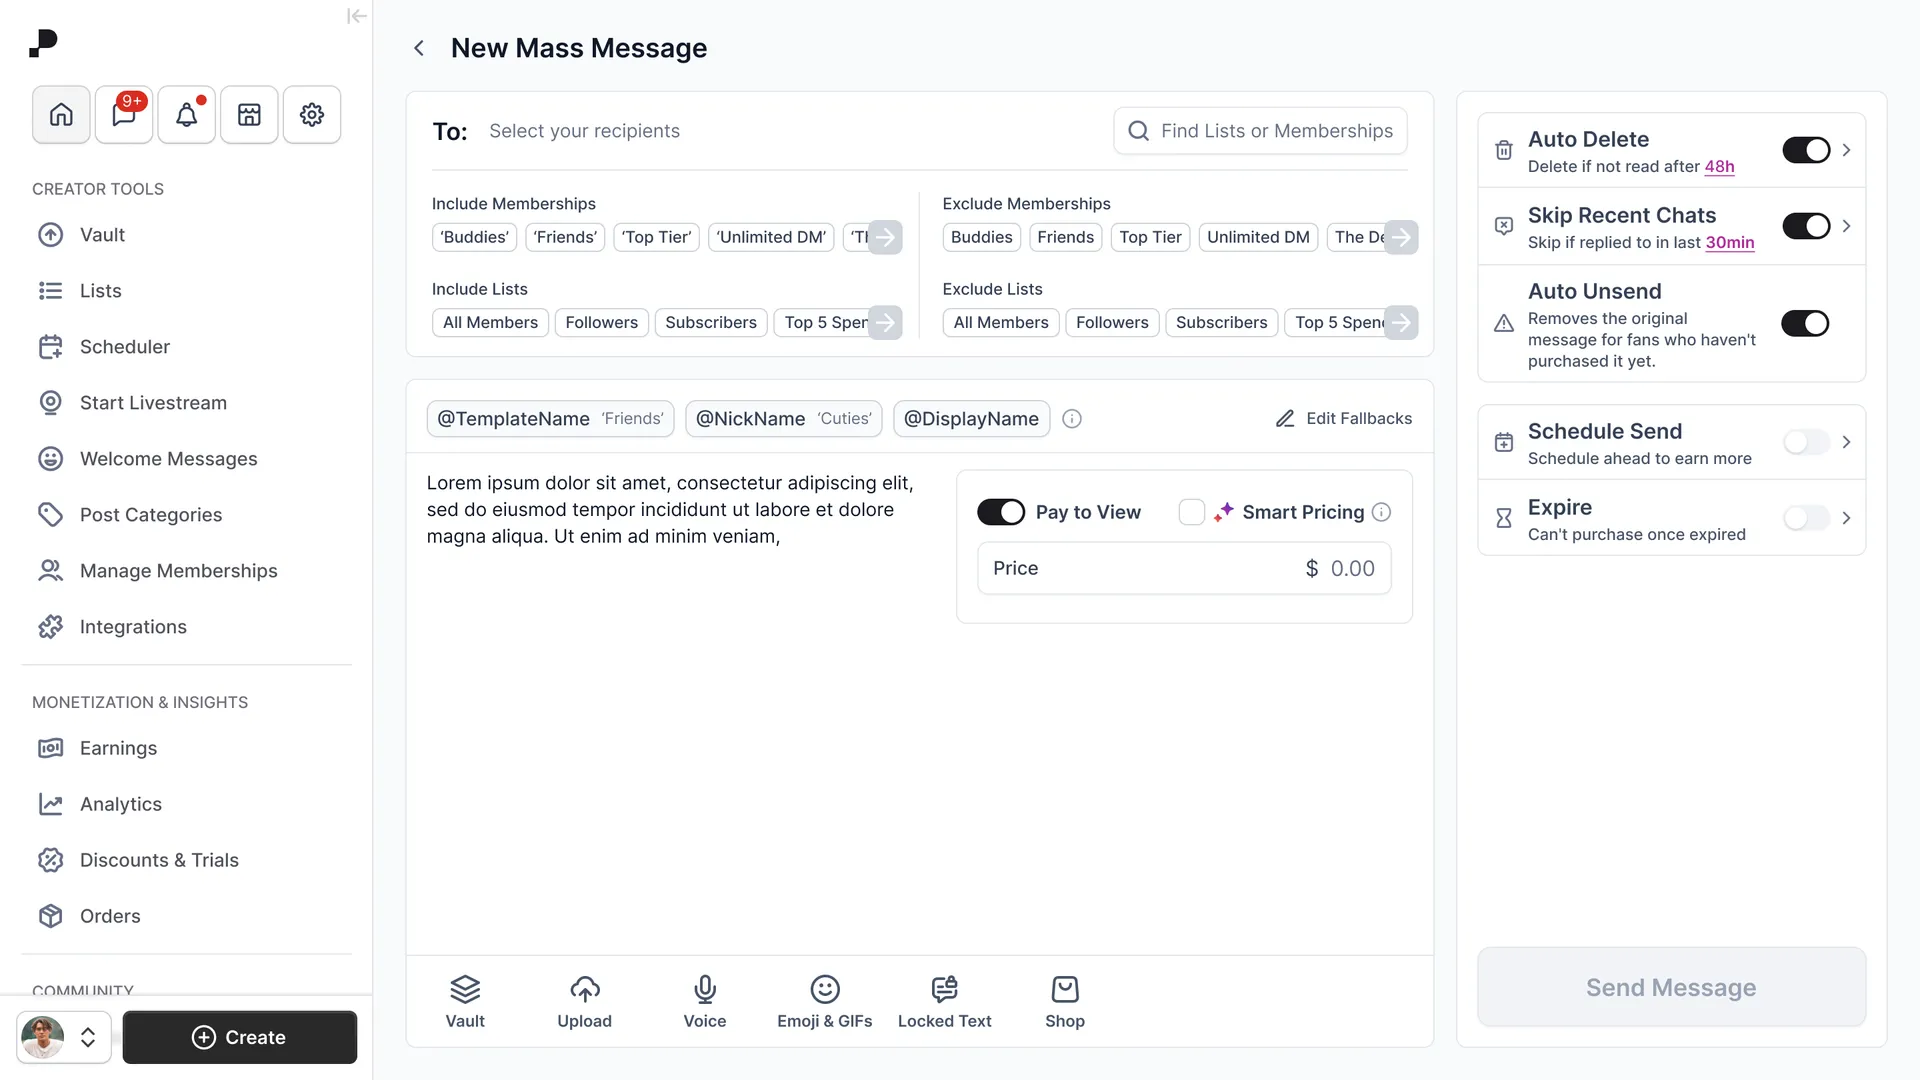
Task: Open Manage Memberships in the sidebar
Action: [178, 570]
